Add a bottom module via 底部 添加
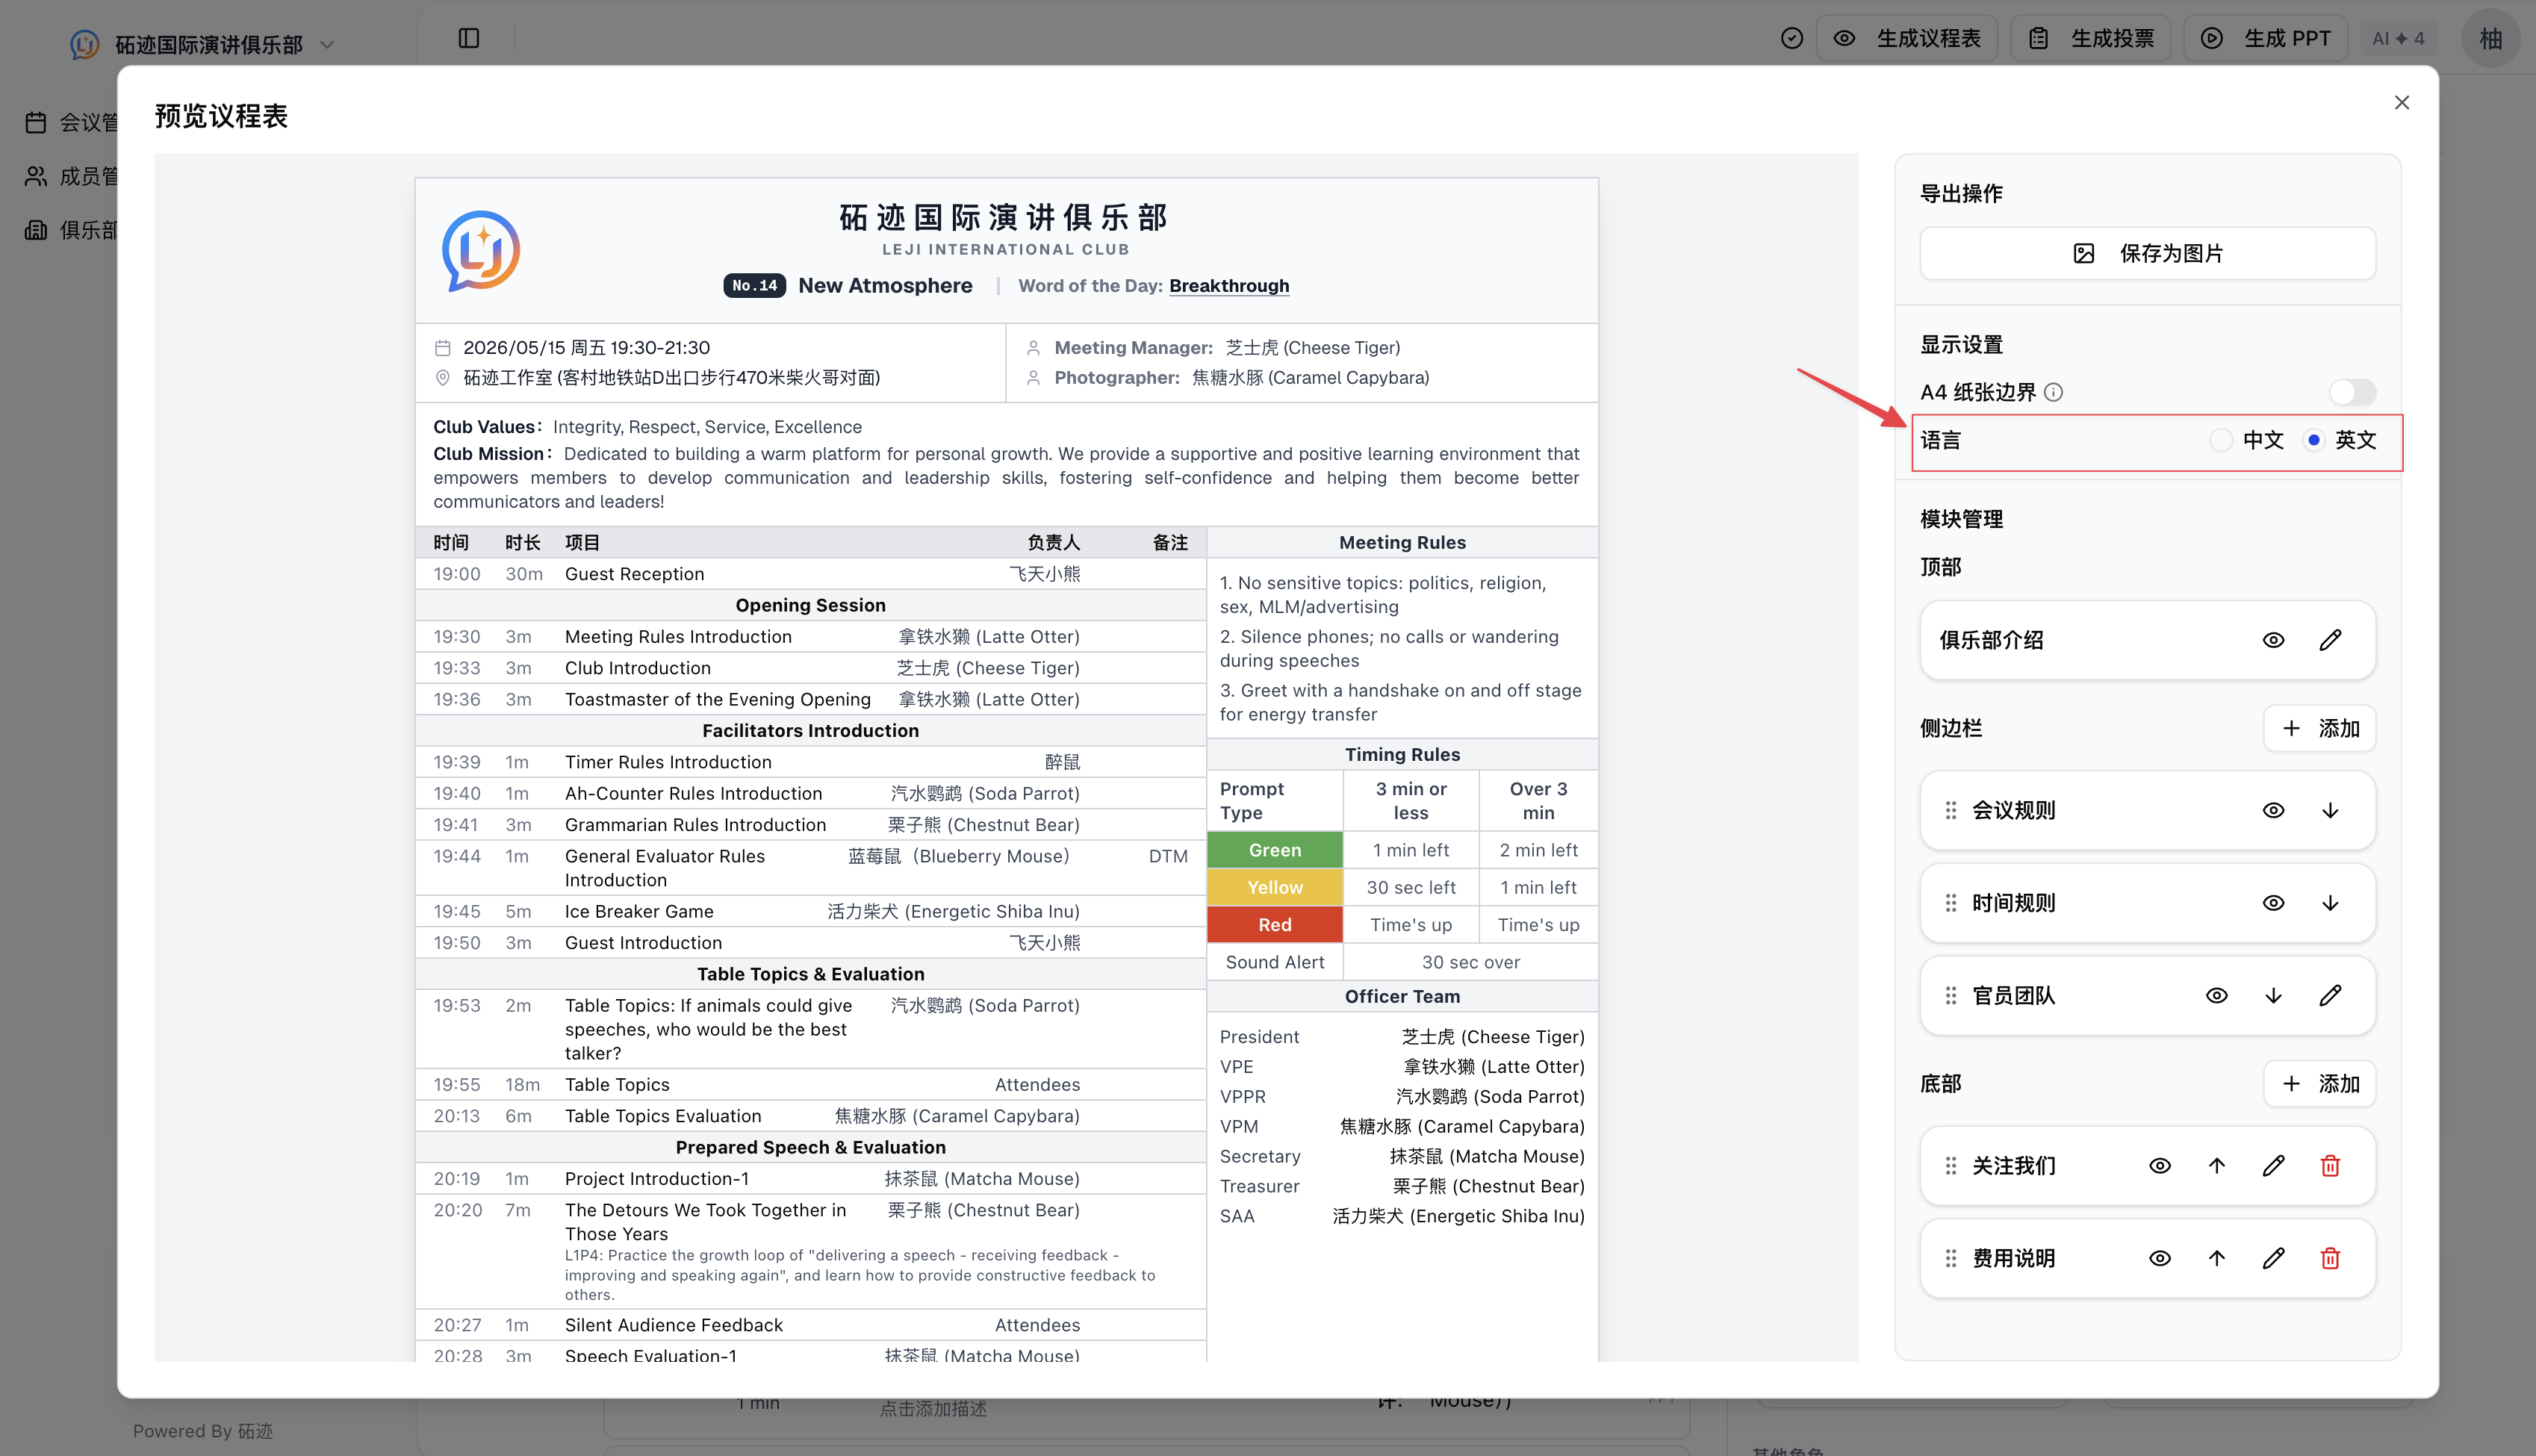This screenshot has width=2536, height=1456. [x=2320, y=1084]
